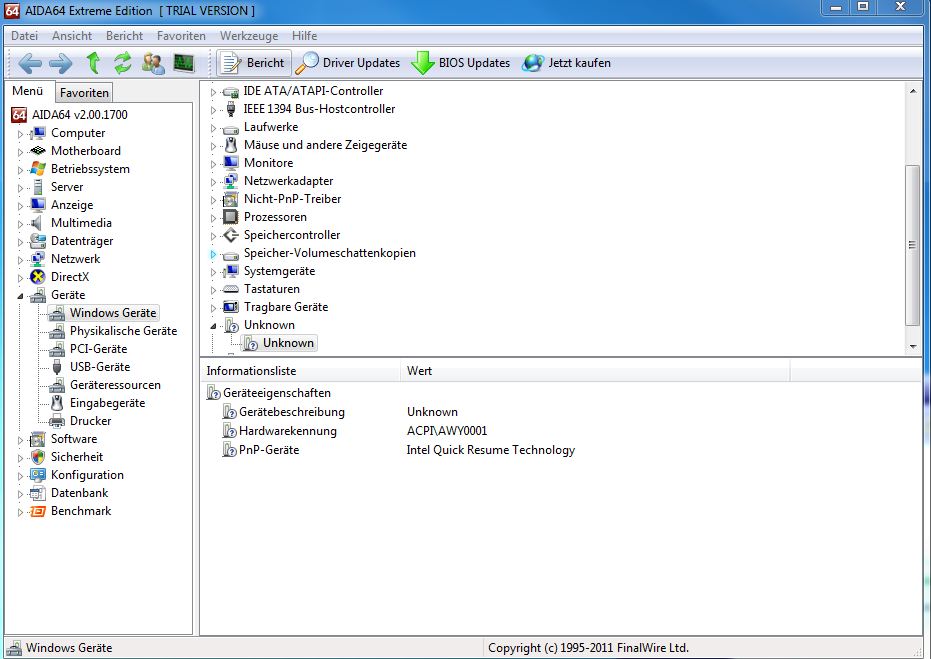This screenshot has width=931, height=659.
Task: Click the green up-level arrow
Action: pos(93,62)
